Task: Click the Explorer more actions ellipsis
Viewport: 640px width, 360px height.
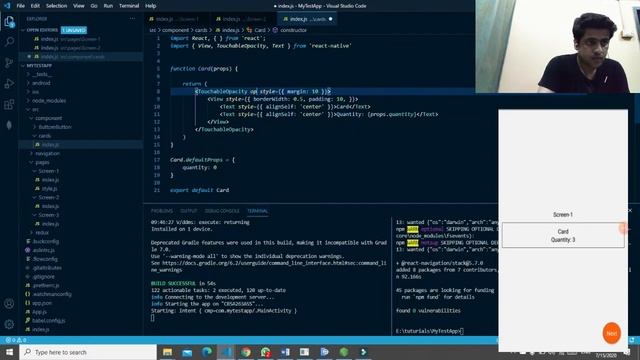Action: (x=132, y=19)
